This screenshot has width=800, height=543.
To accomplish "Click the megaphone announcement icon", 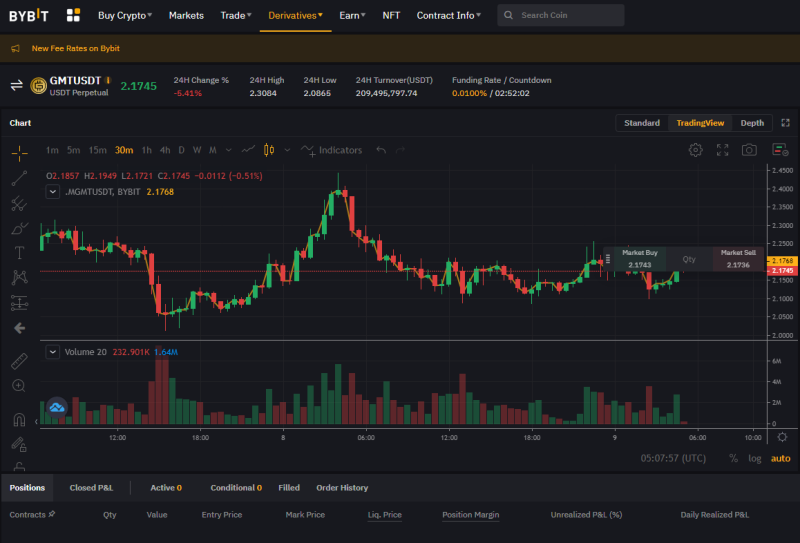I will (x=16, y=48).
